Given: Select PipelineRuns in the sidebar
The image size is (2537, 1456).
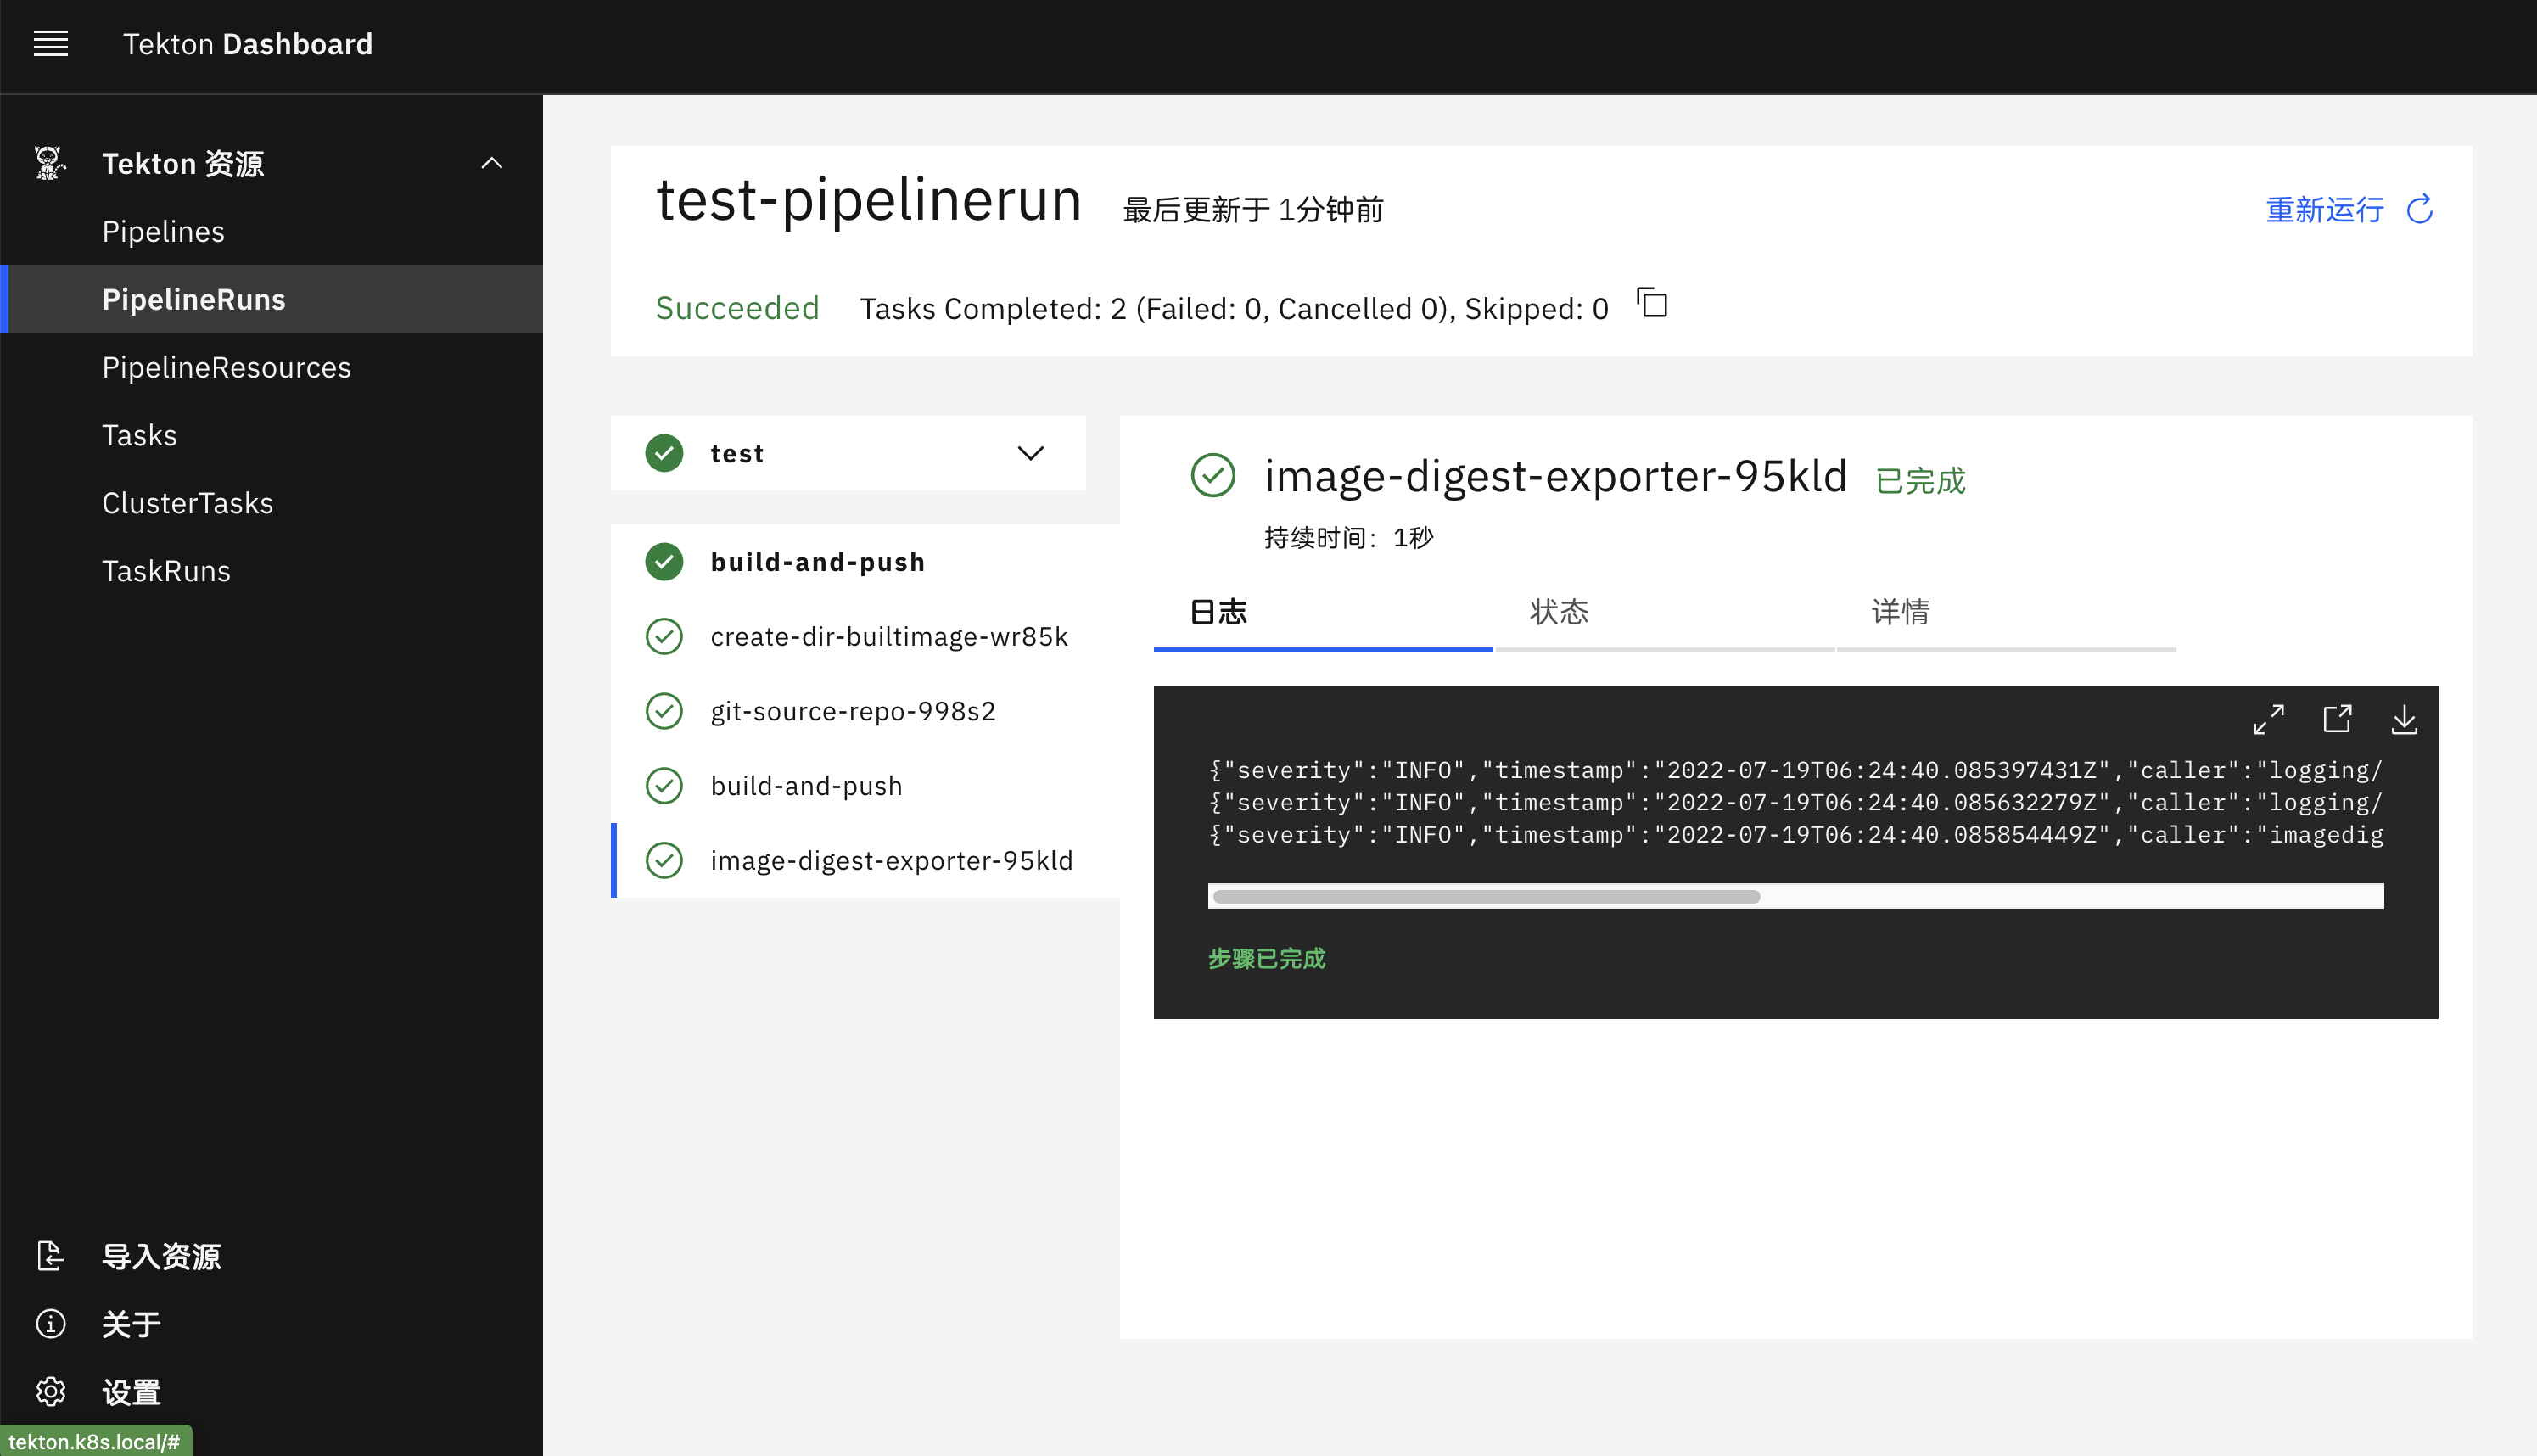Looking at the screenshot, I should (x=271, y=299).
